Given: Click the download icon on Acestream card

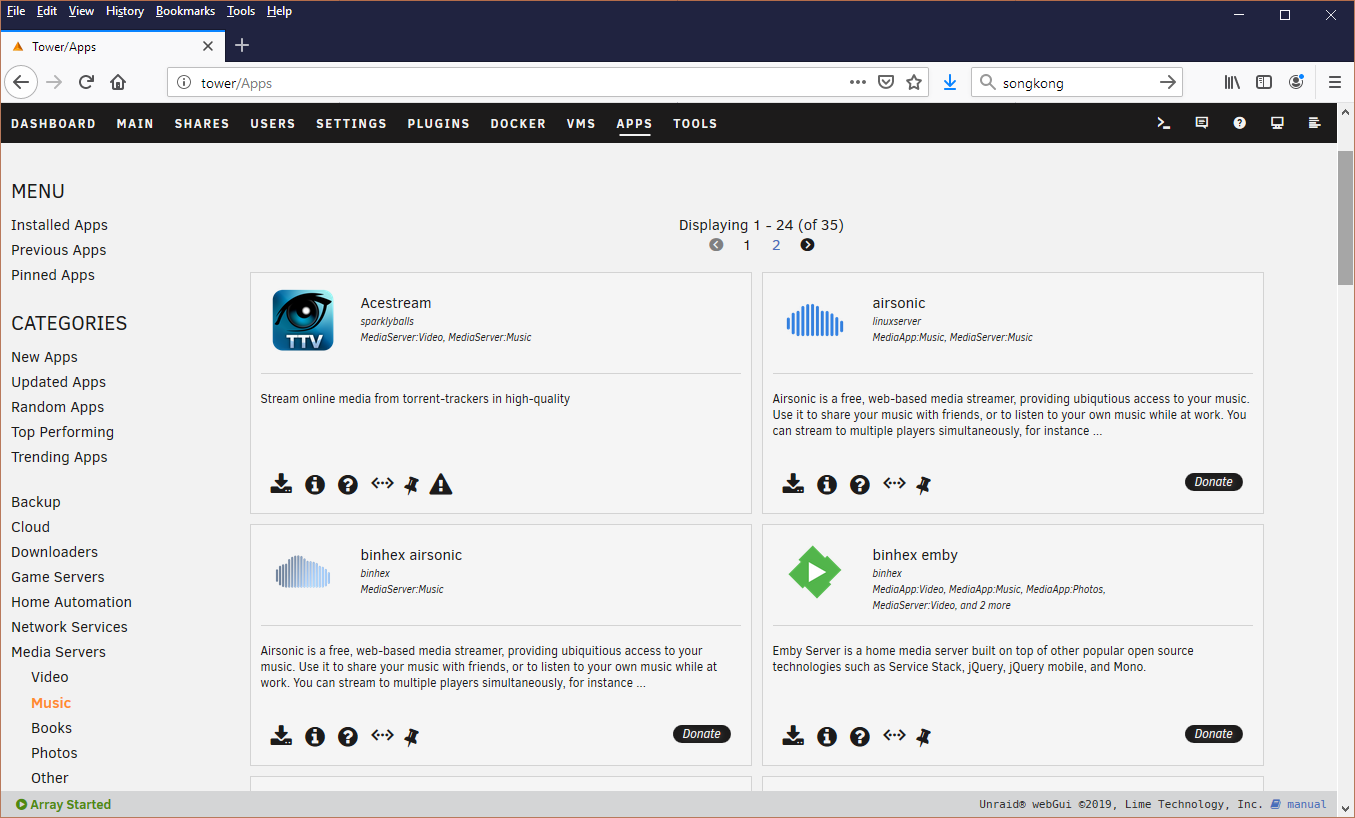Looking at the screenshot, I should (x=281, y=485).
